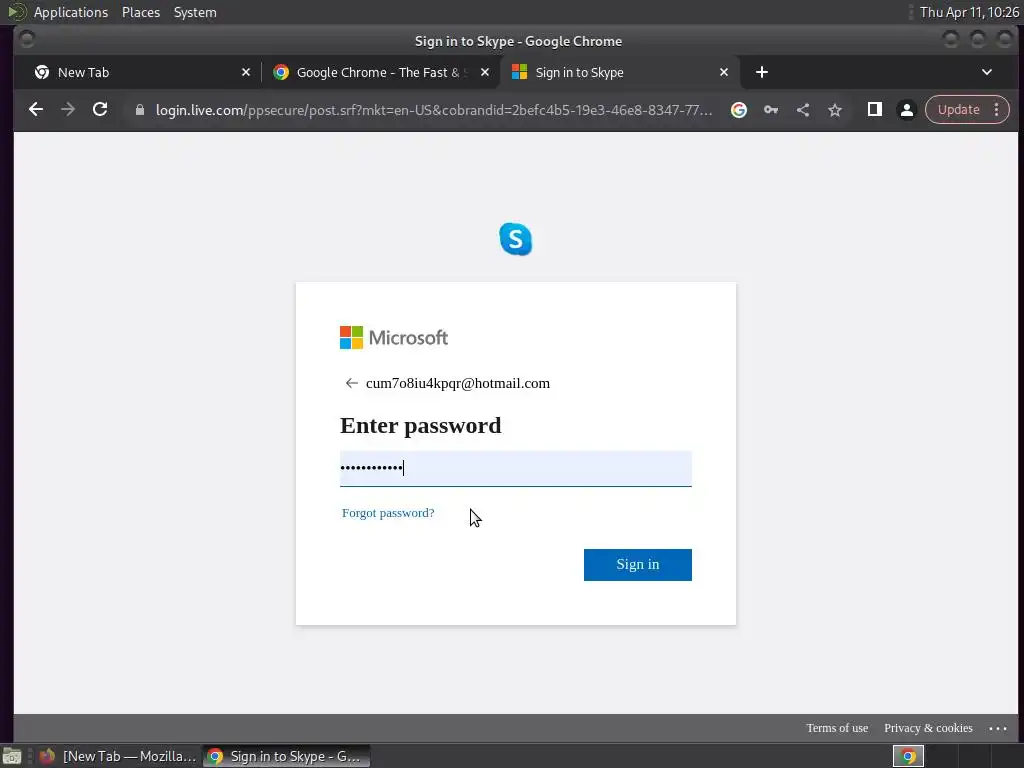Switch to Google Chrome - The Fast tab
Image resolution: width=1024 pixels, height=768 pixels.
381,72
